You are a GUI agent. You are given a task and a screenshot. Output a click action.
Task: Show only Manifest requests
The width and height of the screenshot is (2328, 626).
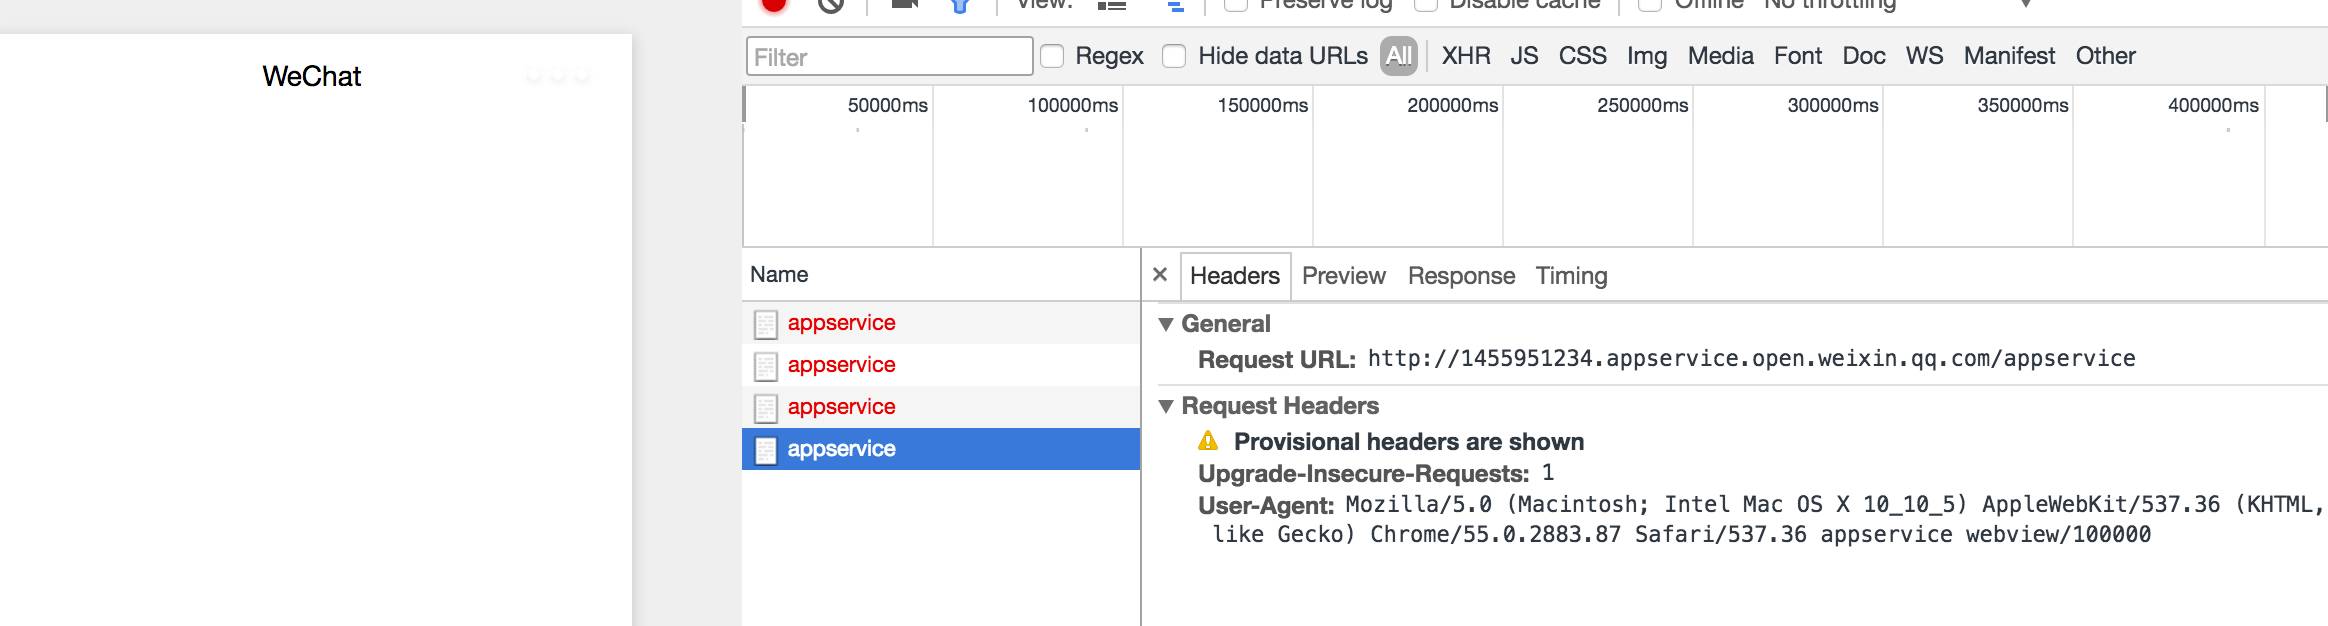pyautogui.click(x=2009, y=56)
